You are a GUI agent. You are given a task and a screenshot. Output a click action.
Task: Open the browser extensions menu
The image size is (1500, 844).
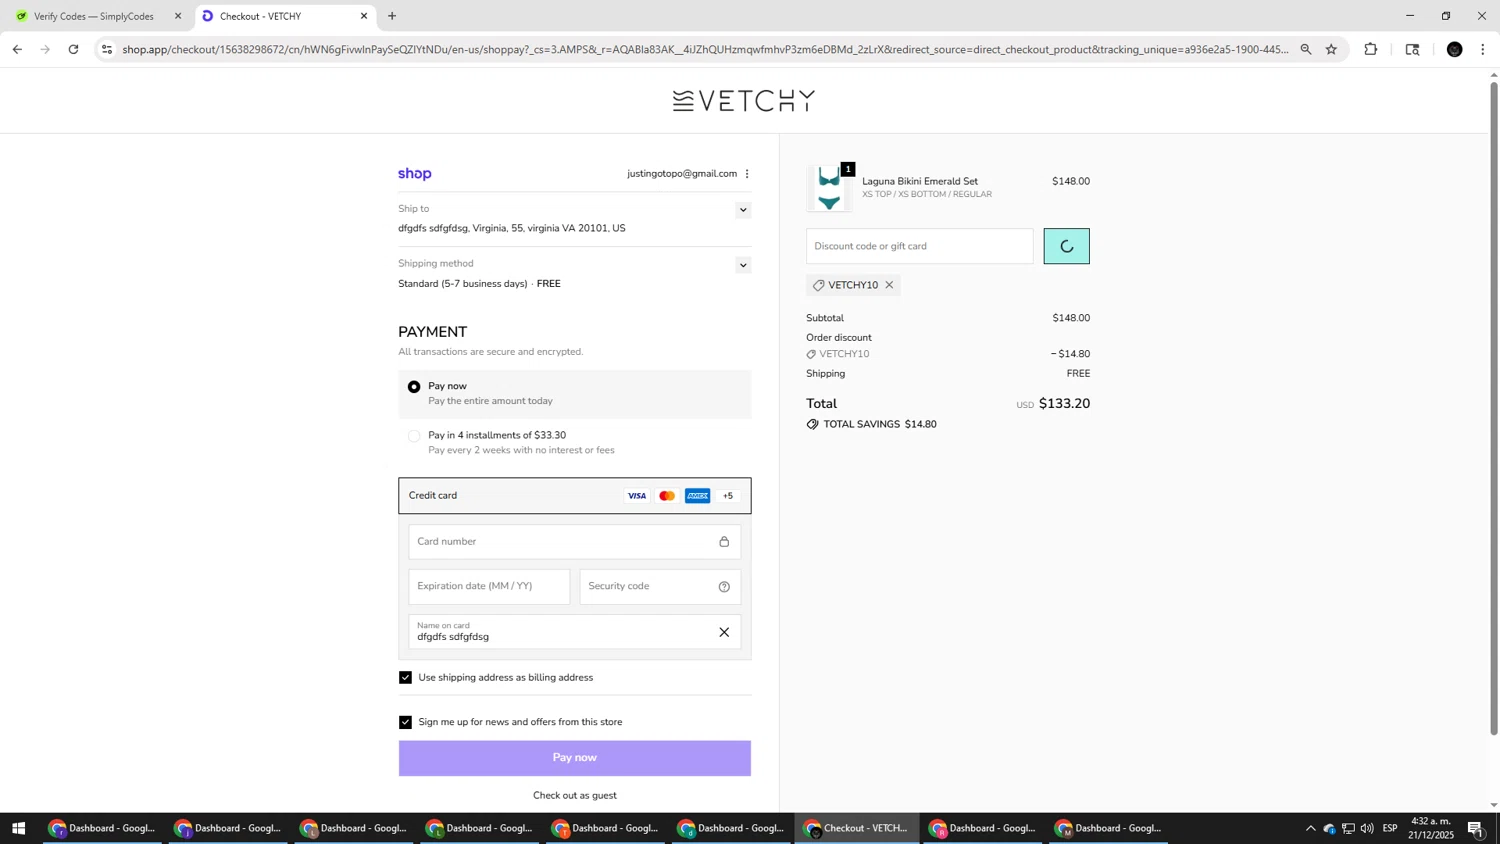click(x=1371, y=49)
